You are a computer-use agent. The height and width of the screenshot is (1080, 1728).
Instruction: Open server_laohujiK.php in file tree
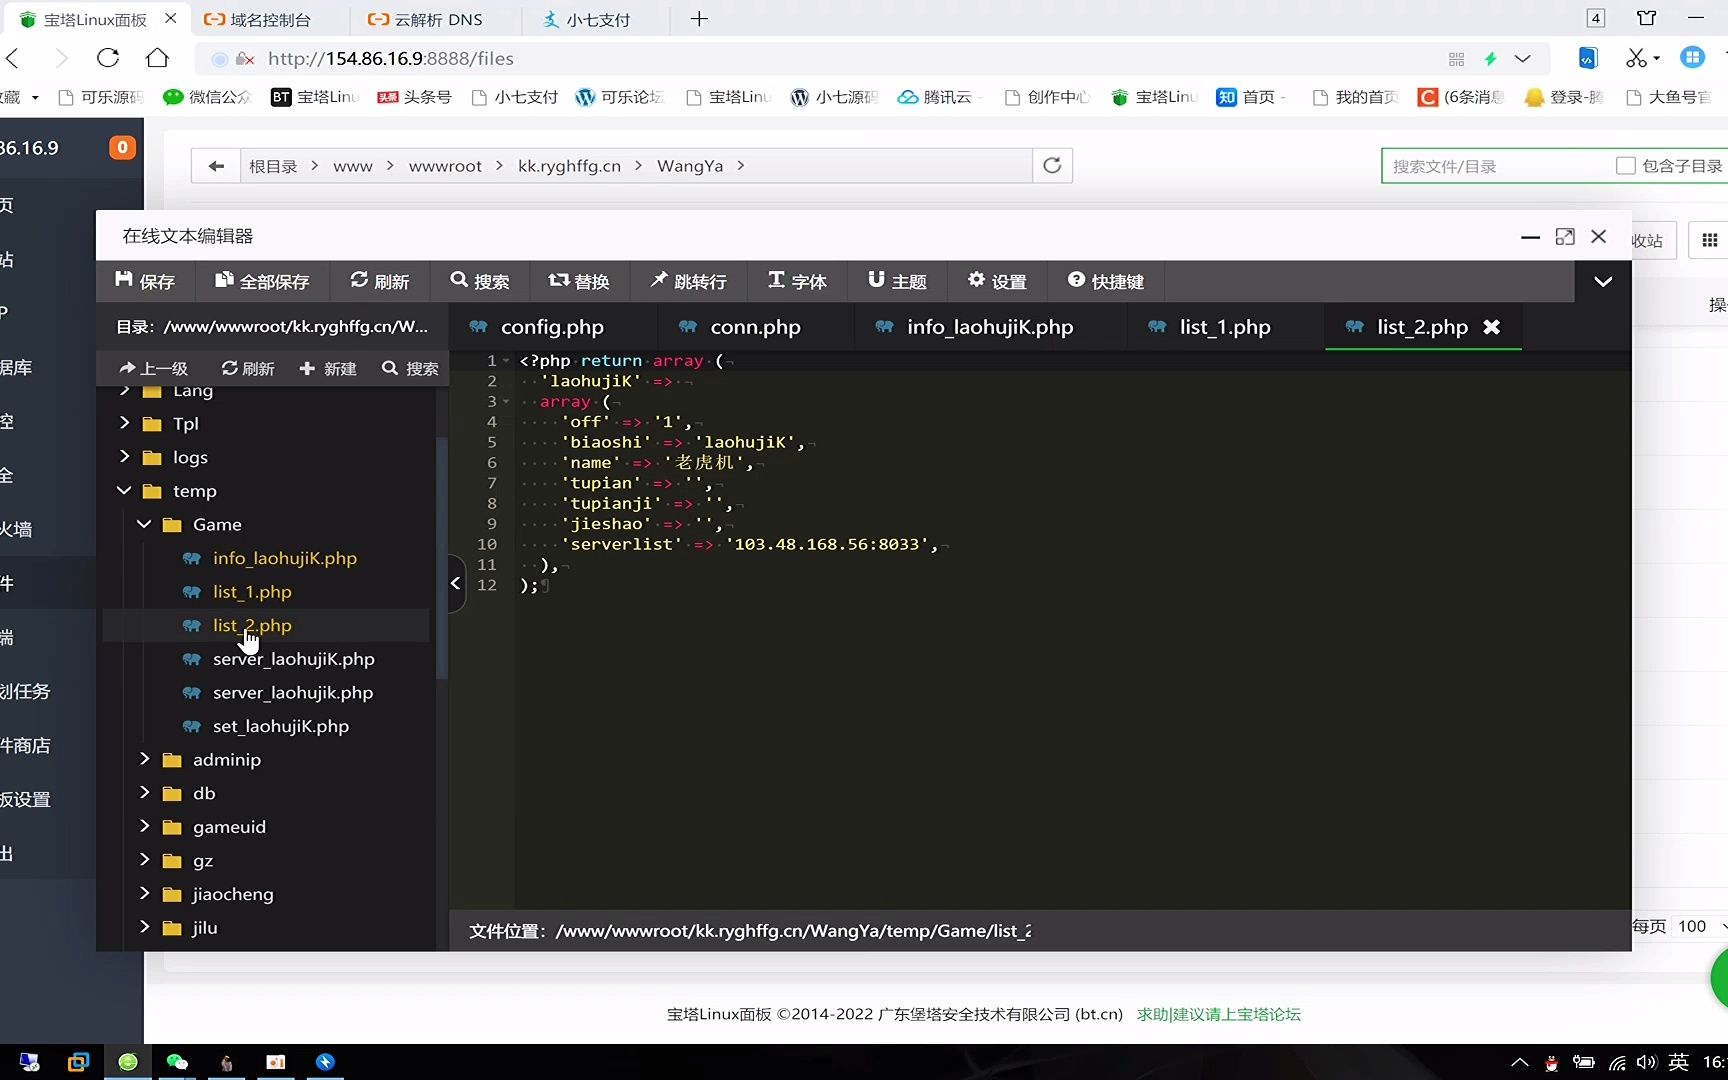click(x=293, y=659)
